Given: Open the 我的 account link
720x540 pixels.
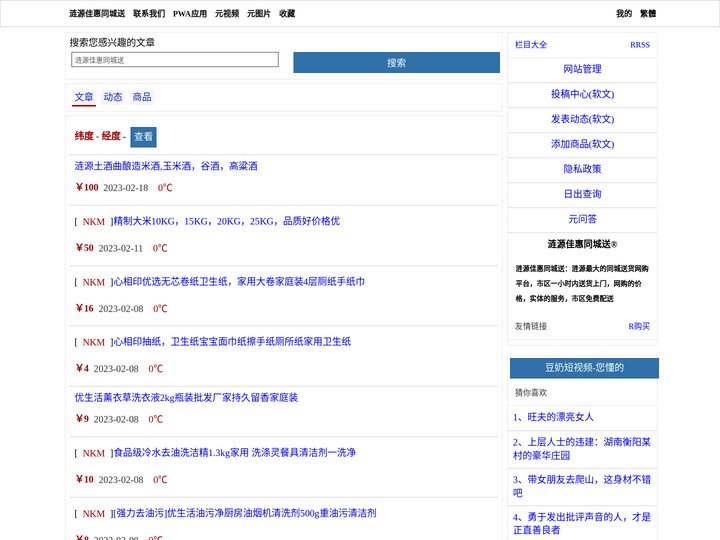Looking at the screenshot, I should (624, 13).
